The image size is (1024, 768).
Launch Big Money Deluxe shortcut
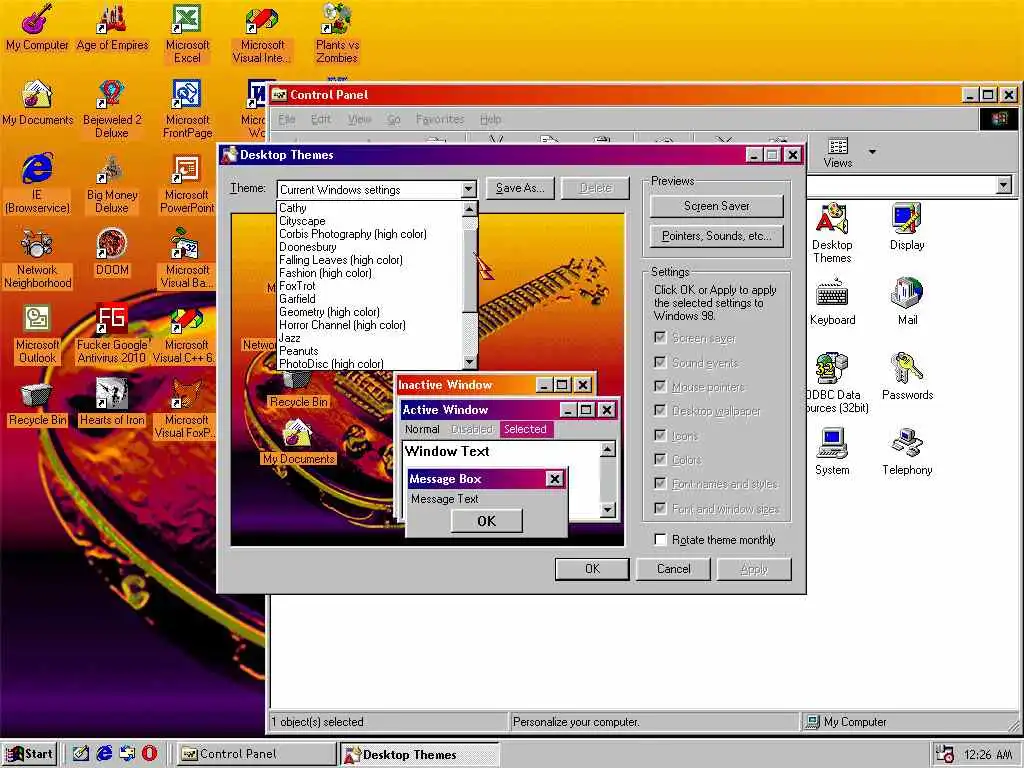pos(112,184)
